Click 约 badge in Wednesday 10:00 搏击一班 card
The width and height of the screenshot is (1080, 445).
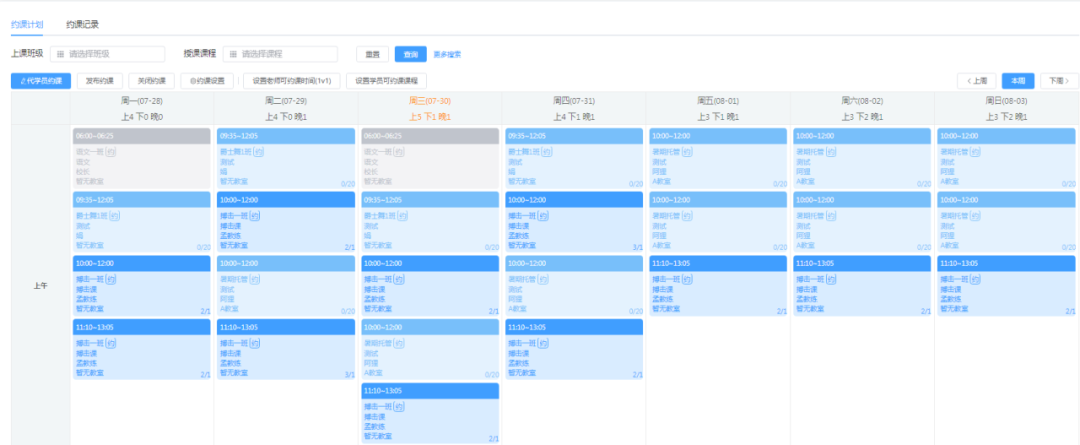(x=399, y=280)
